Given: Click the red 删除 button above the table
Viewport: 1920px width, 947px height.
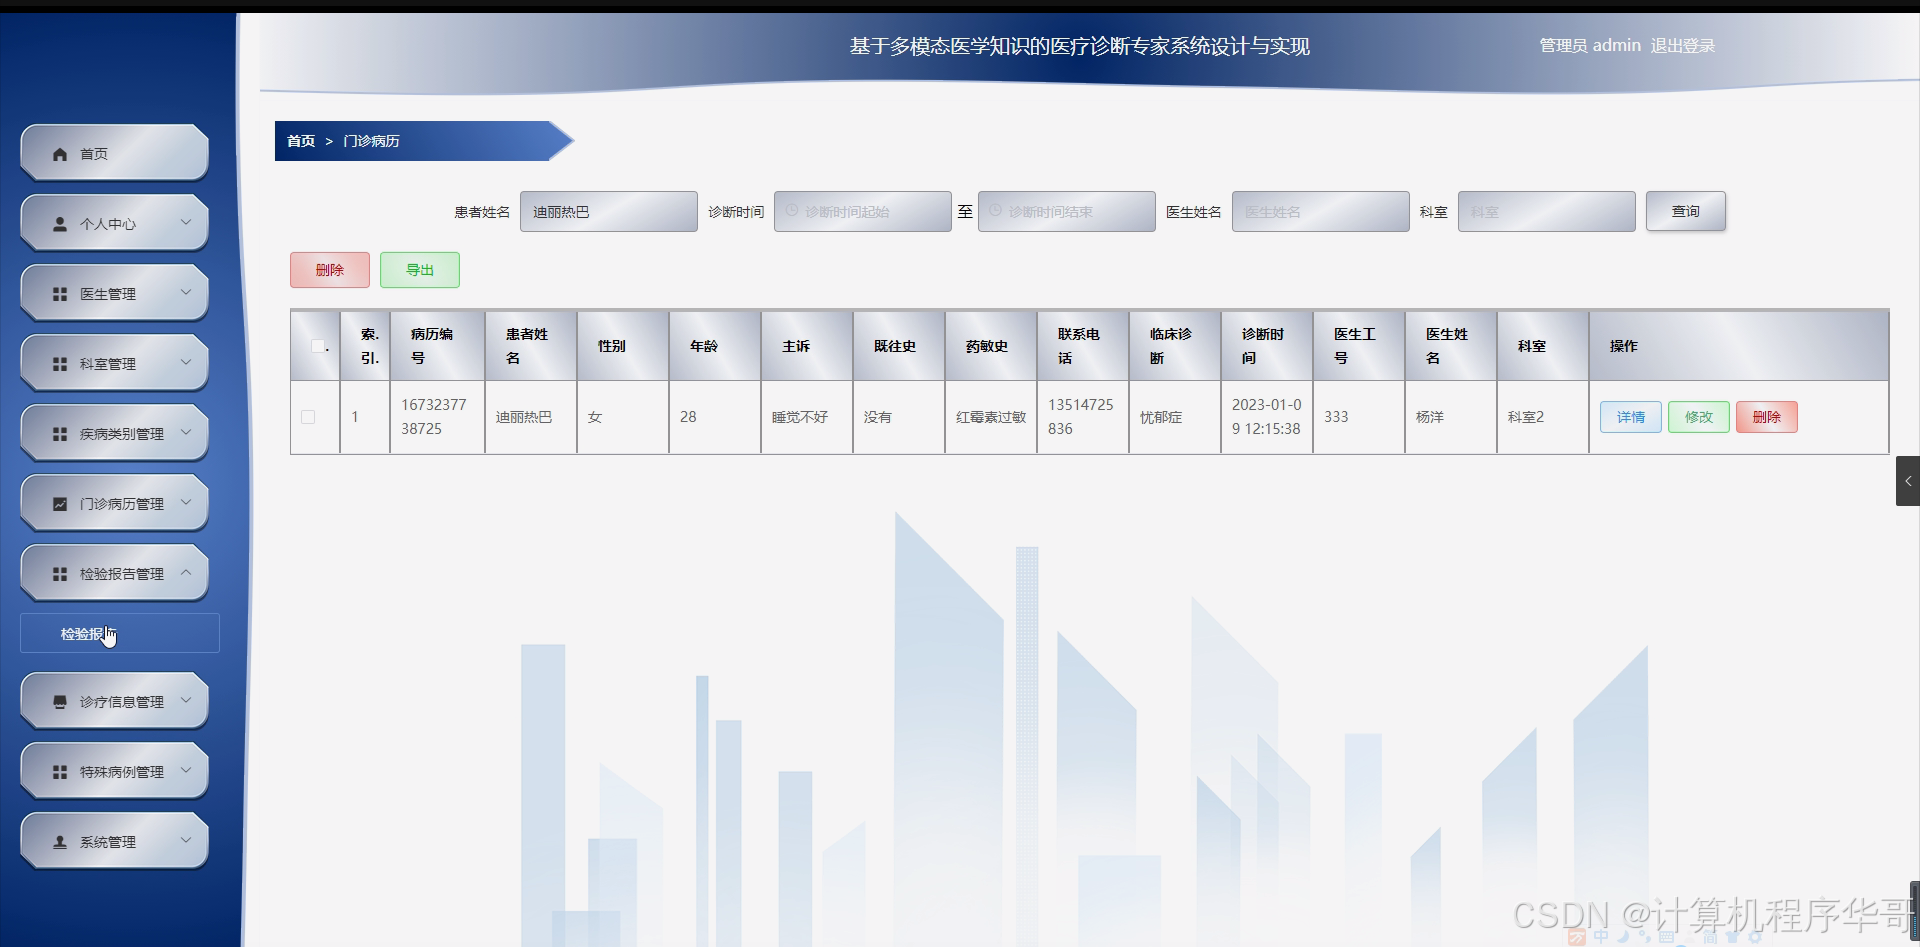Looking at the screenshot, I should 330,270.
